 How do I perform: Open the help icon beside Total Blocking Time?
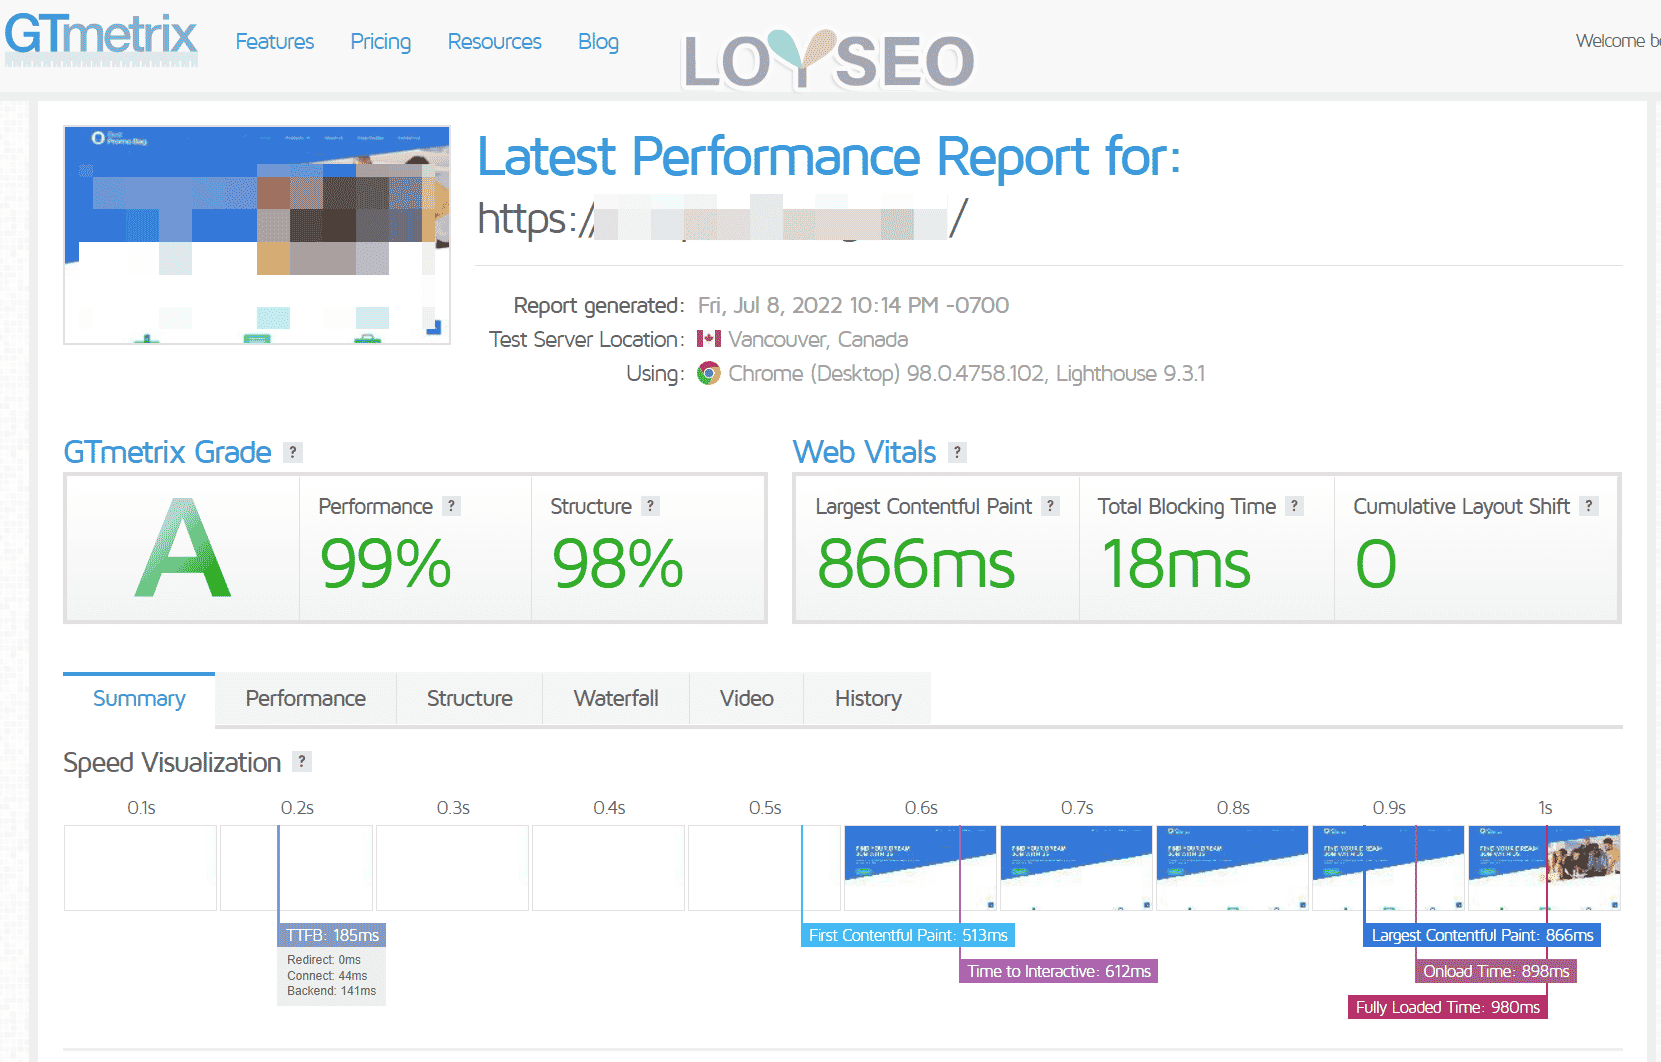pyautogui.click(x=1294, y=506)
